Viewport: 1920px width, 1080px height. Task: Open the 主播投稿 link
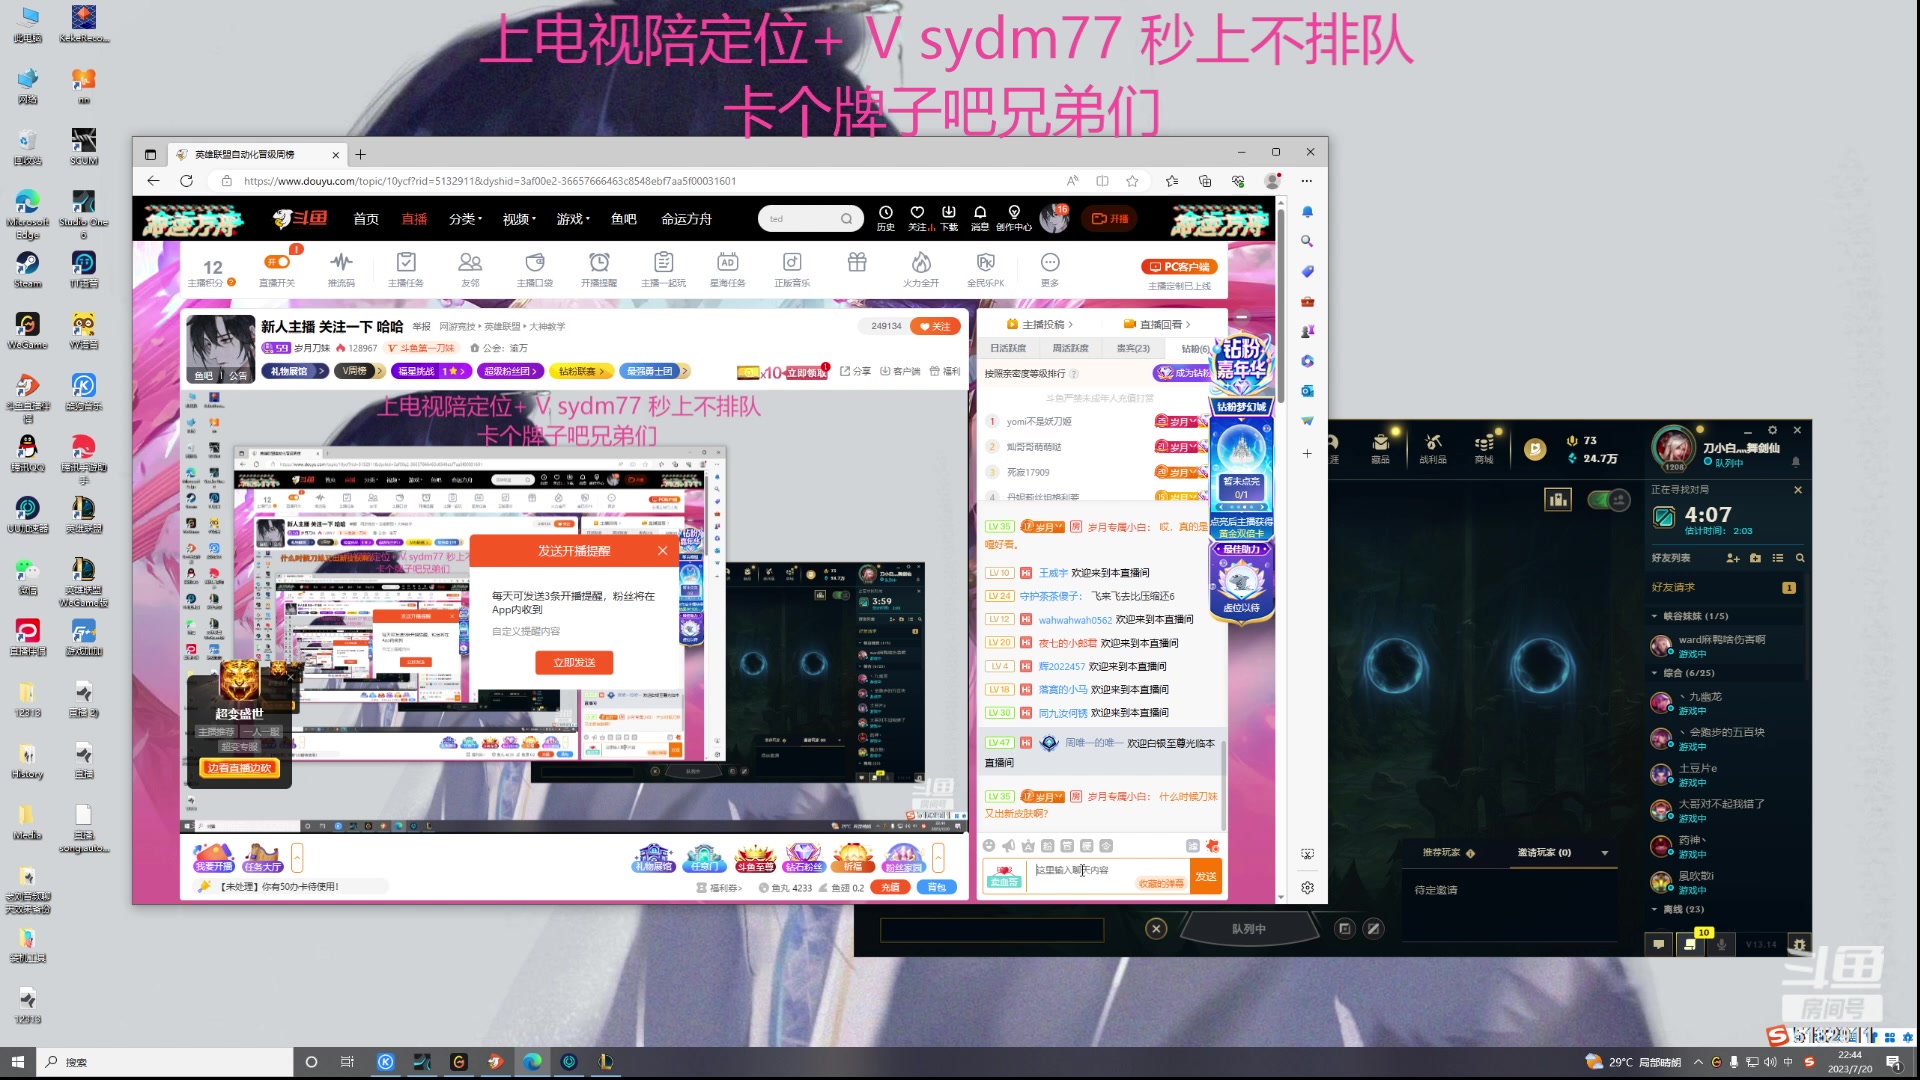[x=1041, y=324]
